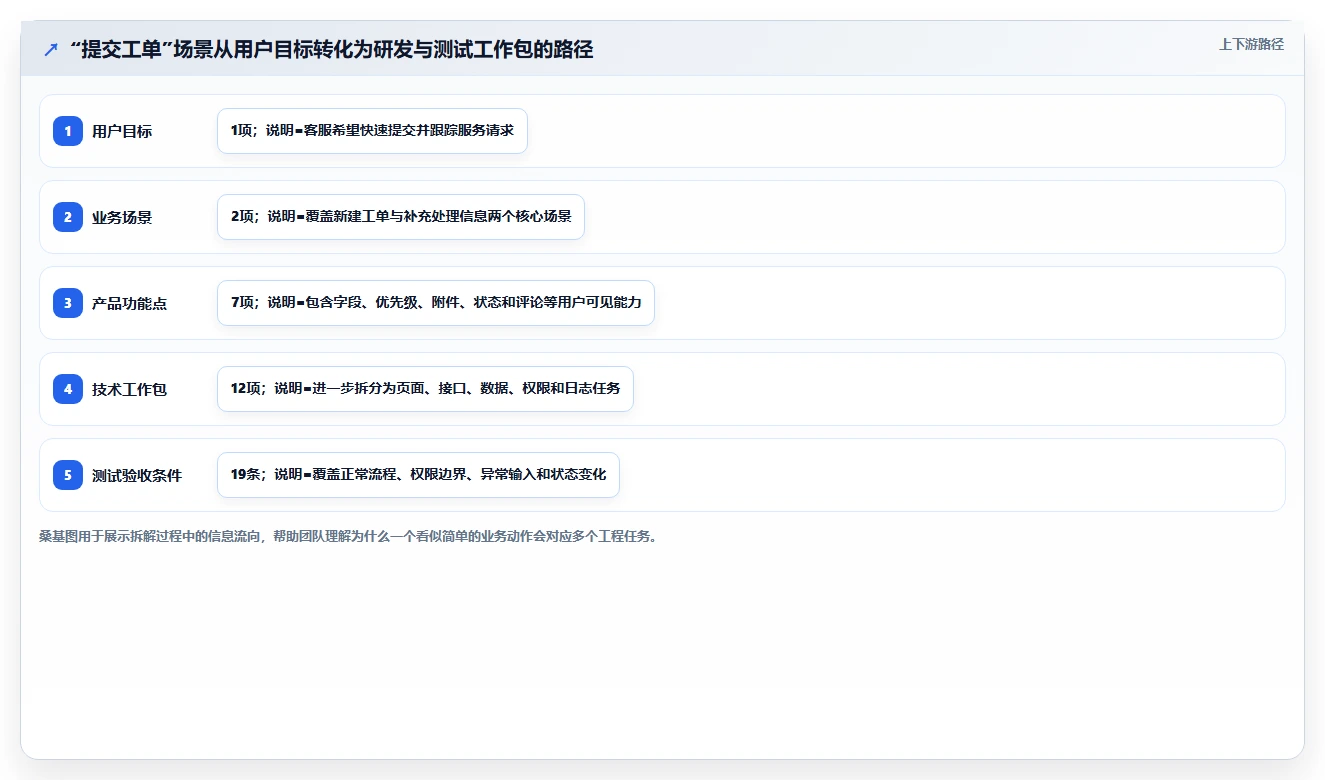Select the 产品功能点 row label
Viewport: 1325px width, 780px height.
coord(129,303)
